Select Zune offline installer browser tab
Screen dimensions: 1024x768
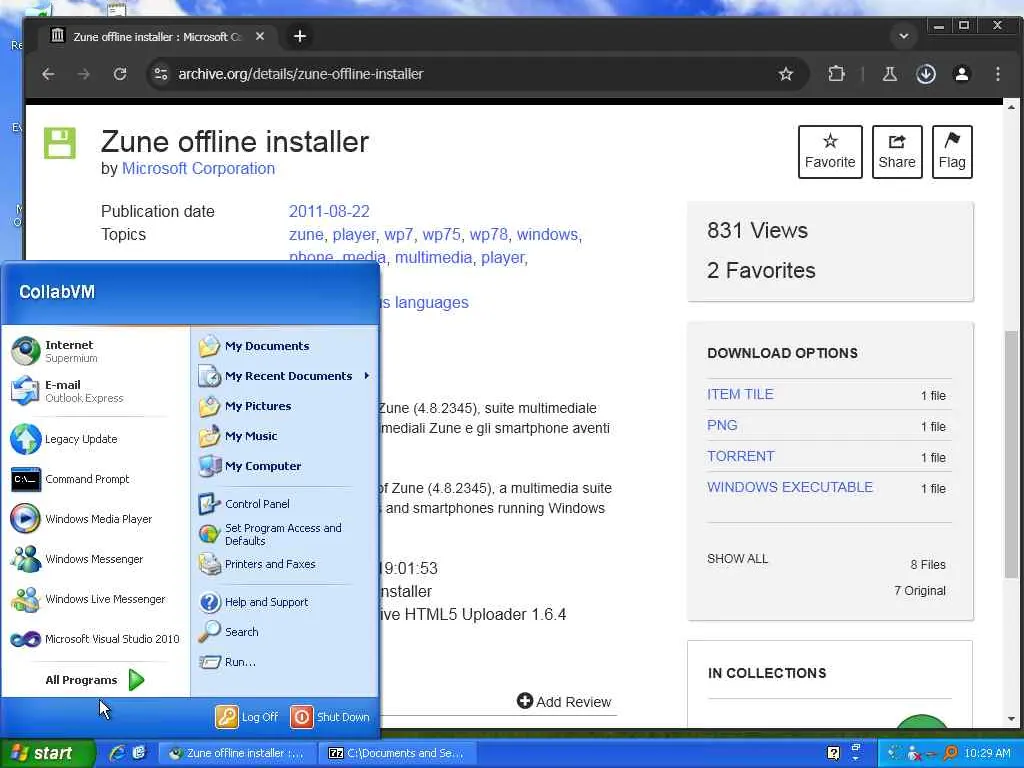[157, 37]
